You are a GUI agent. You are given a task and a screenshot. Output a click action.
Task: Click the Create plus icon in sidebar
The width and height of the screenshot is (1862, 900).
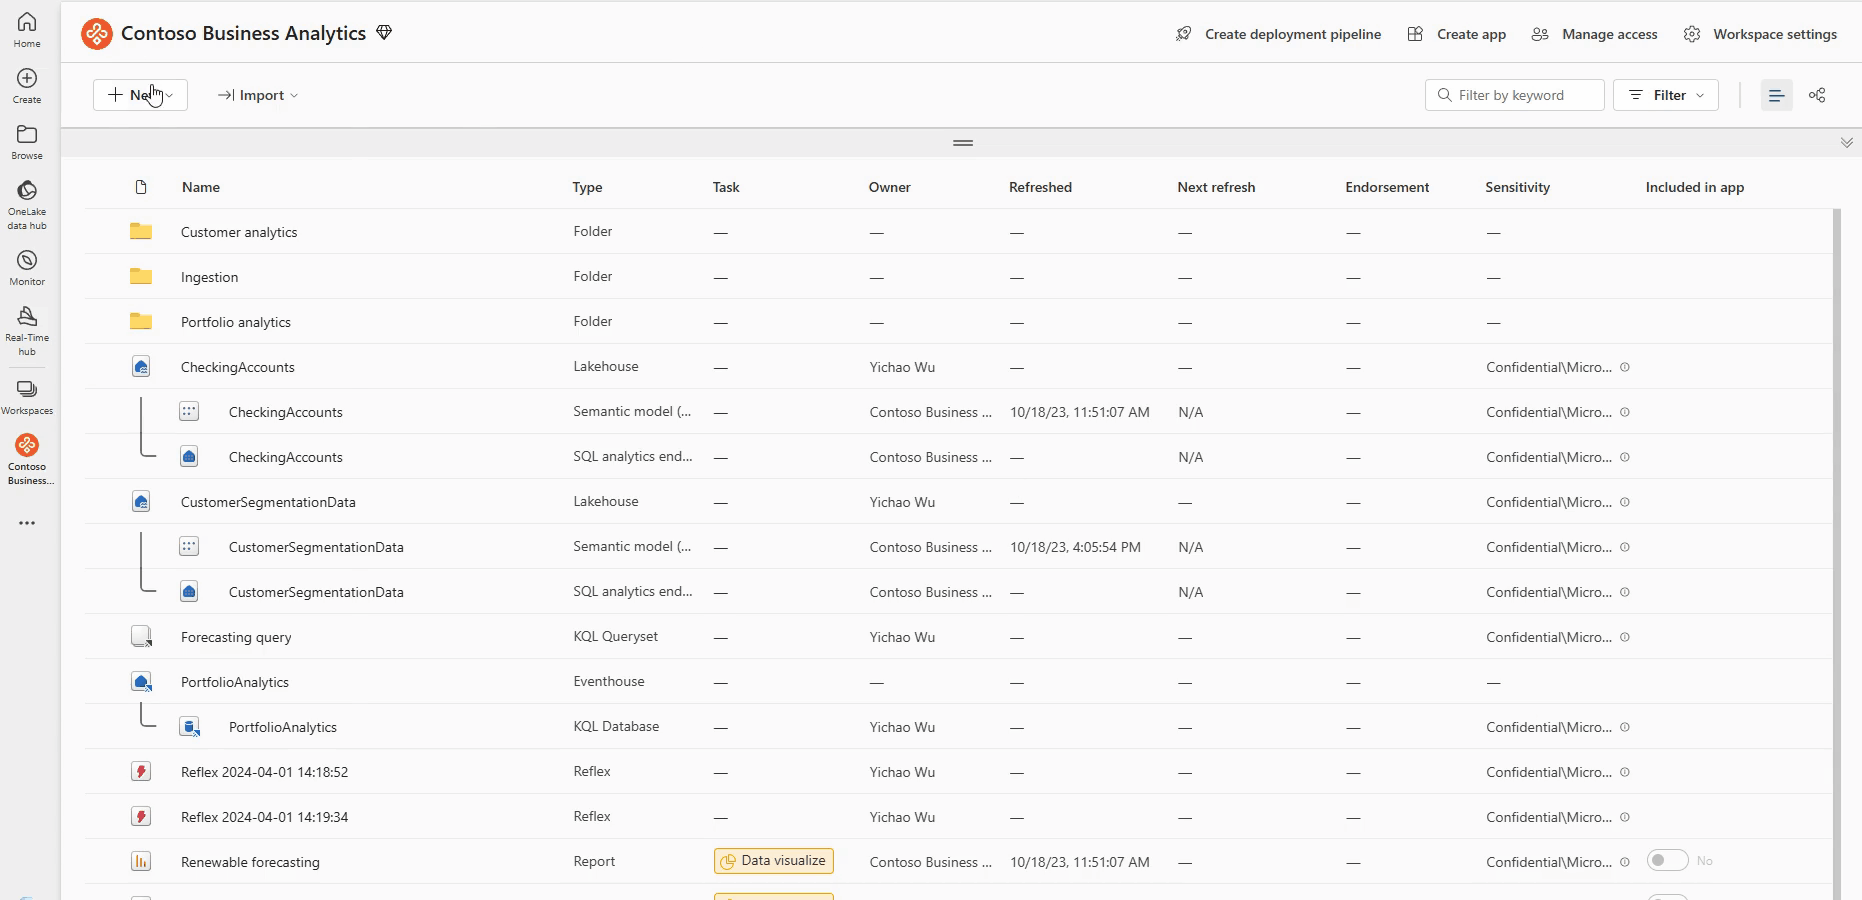point(27,79)
